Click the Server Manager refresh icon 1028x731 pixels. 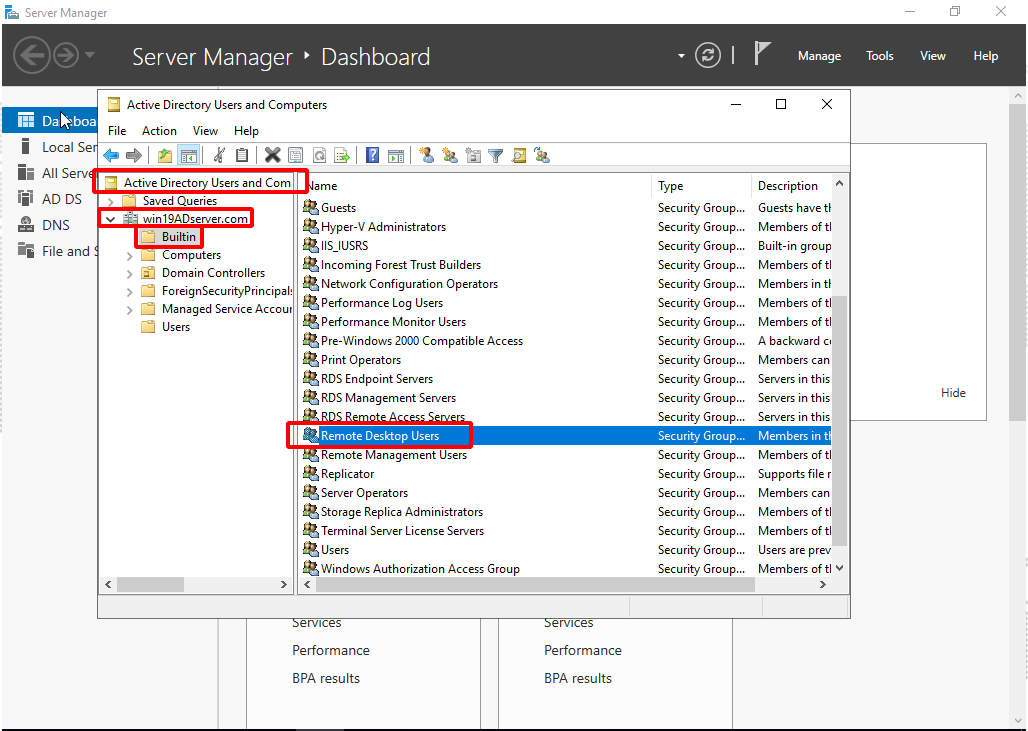click(x=707, y=56)
